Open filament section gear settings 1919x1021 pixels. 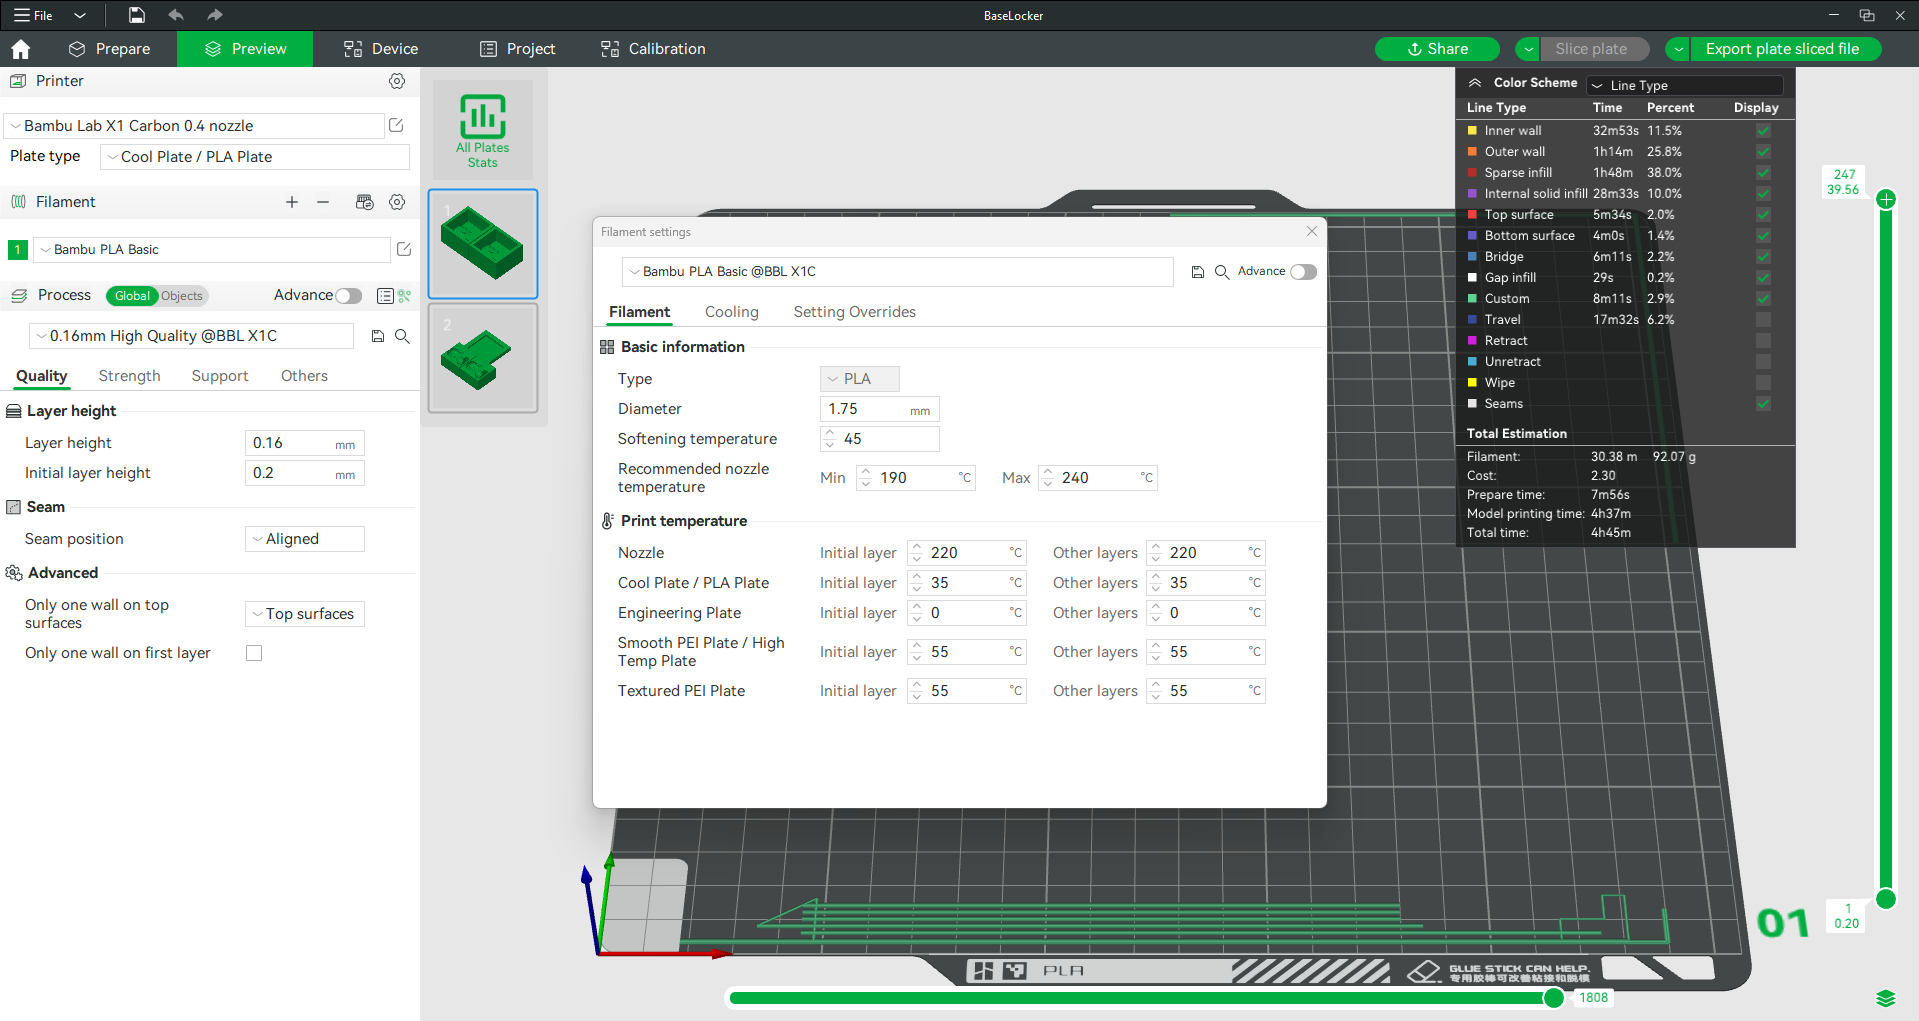[397, 202]
